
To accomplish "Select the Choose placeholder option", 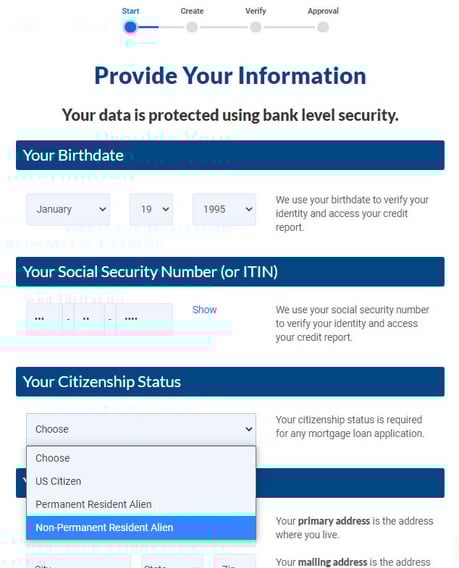I will coord(141,458).
